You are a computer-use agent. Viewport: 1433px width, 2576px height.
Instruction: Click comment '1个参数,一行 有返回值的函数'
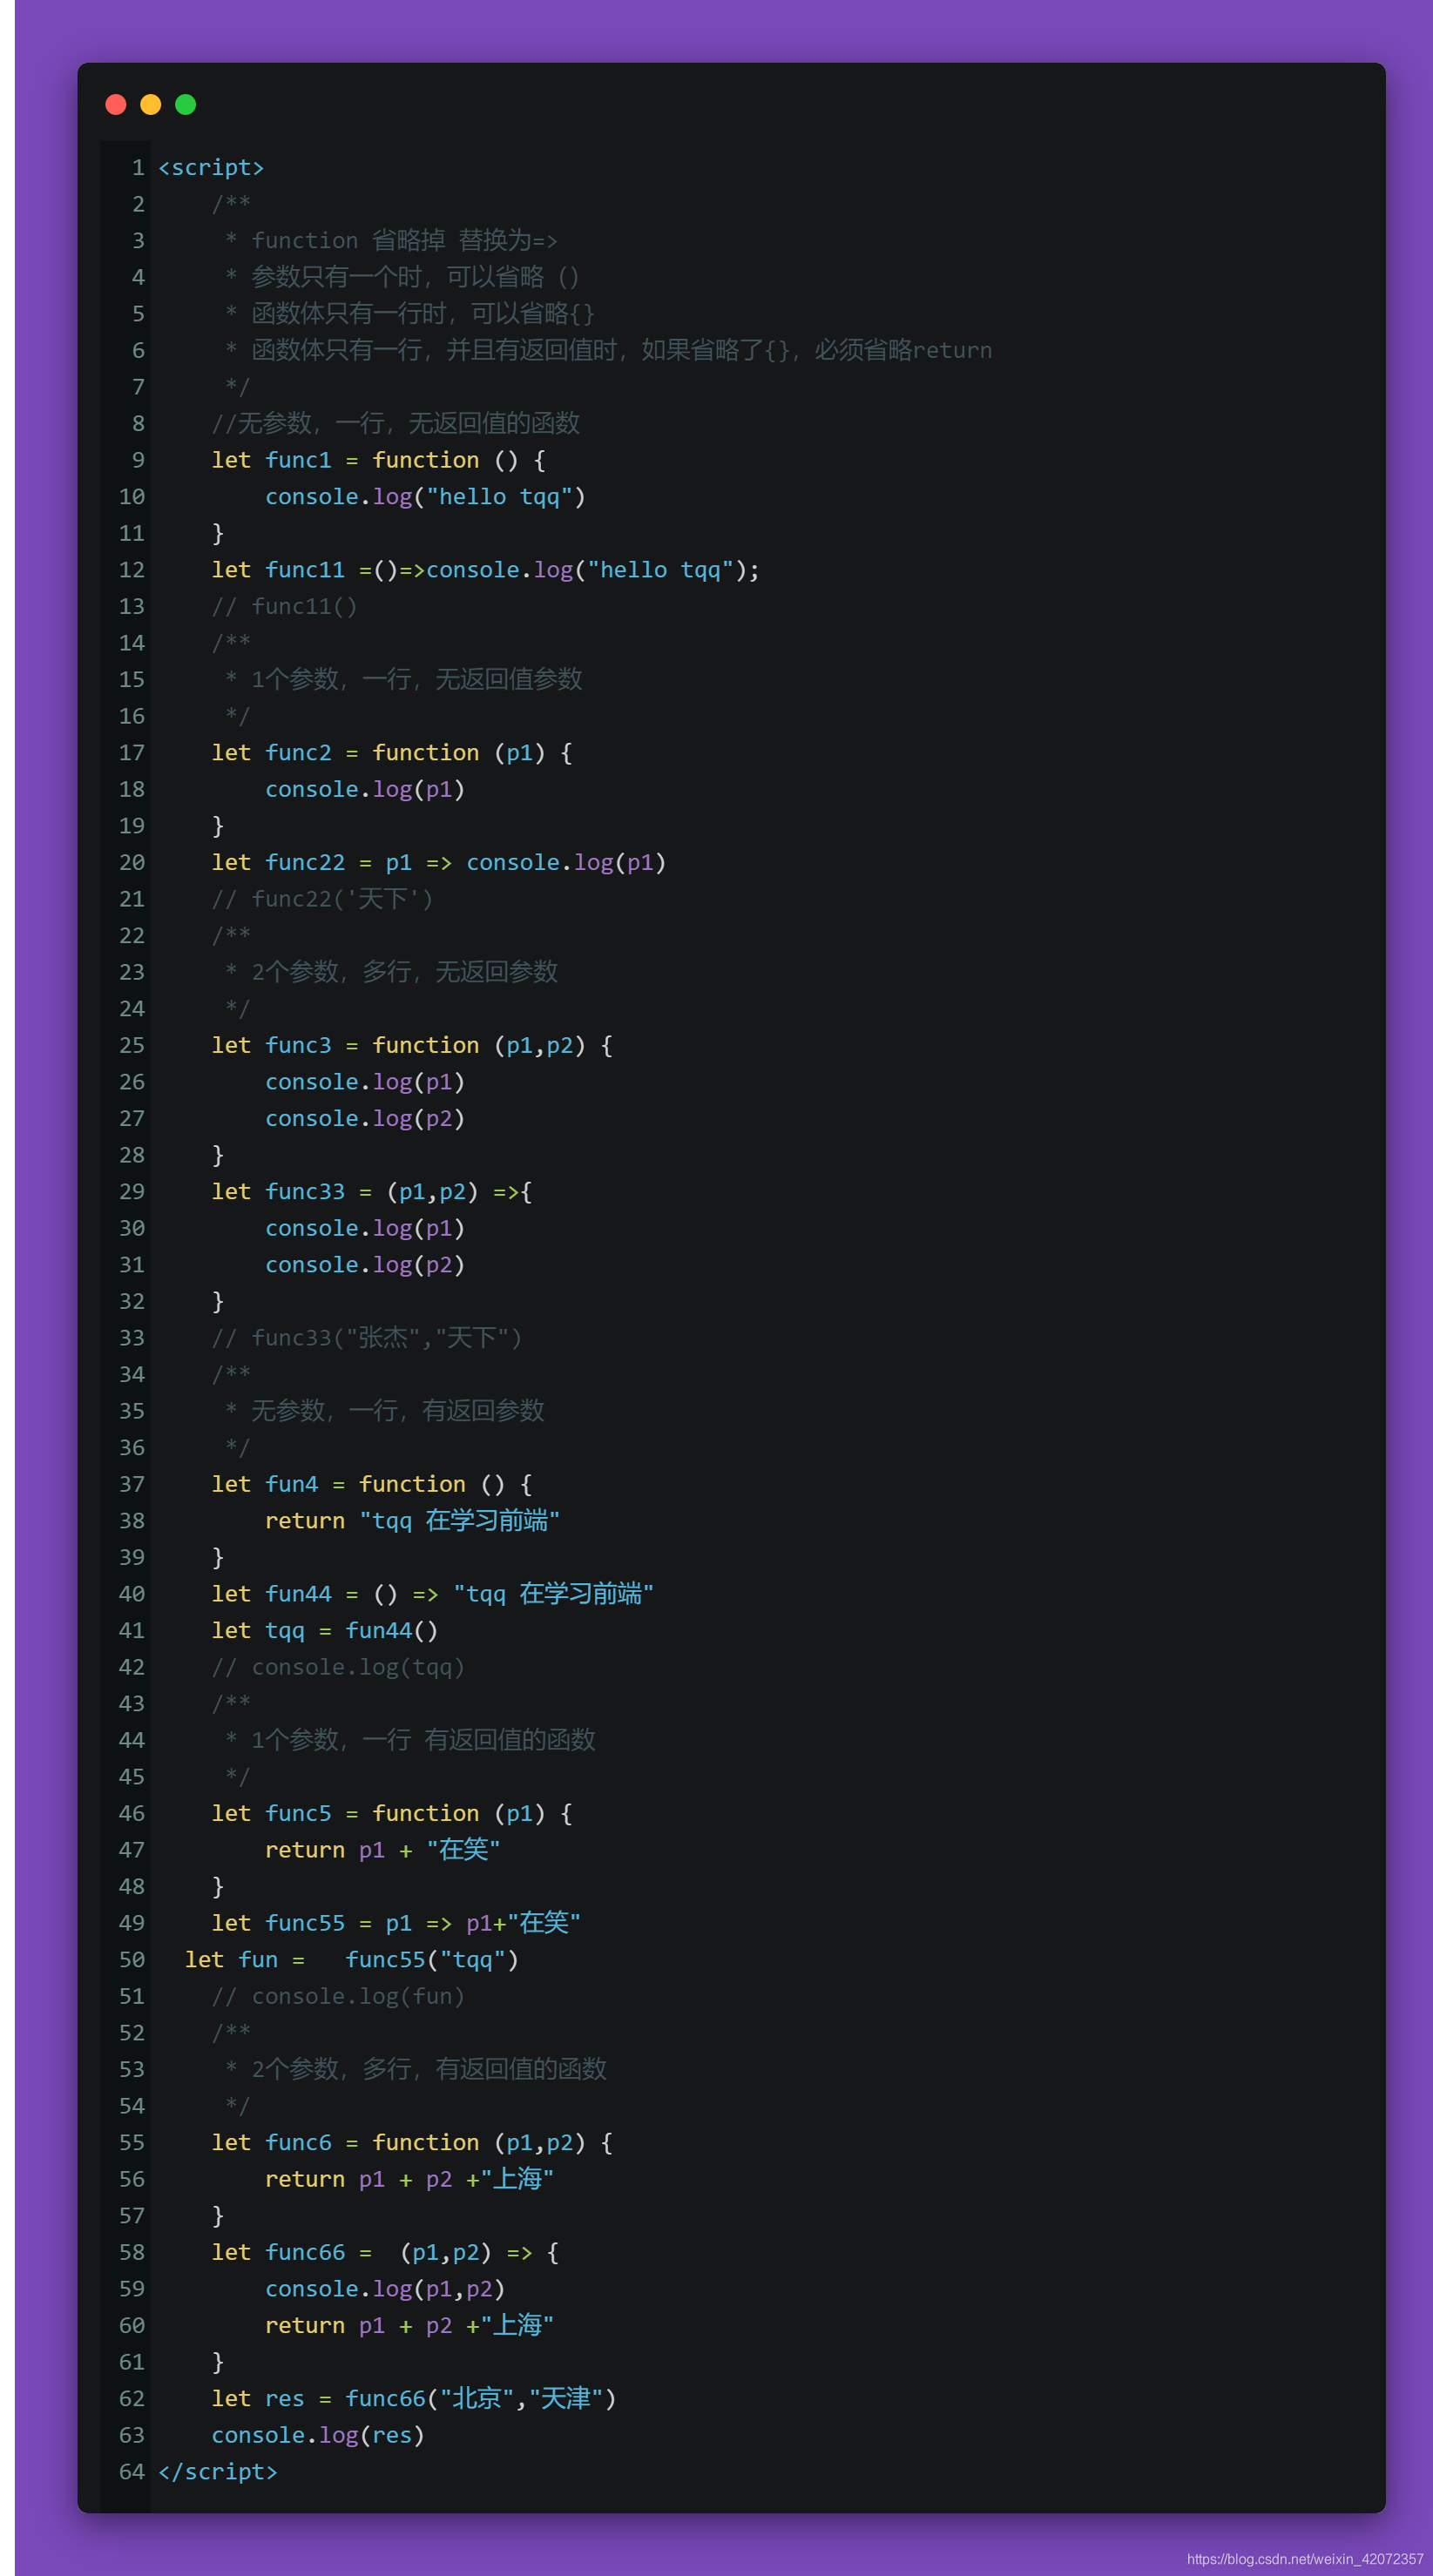423,1740
